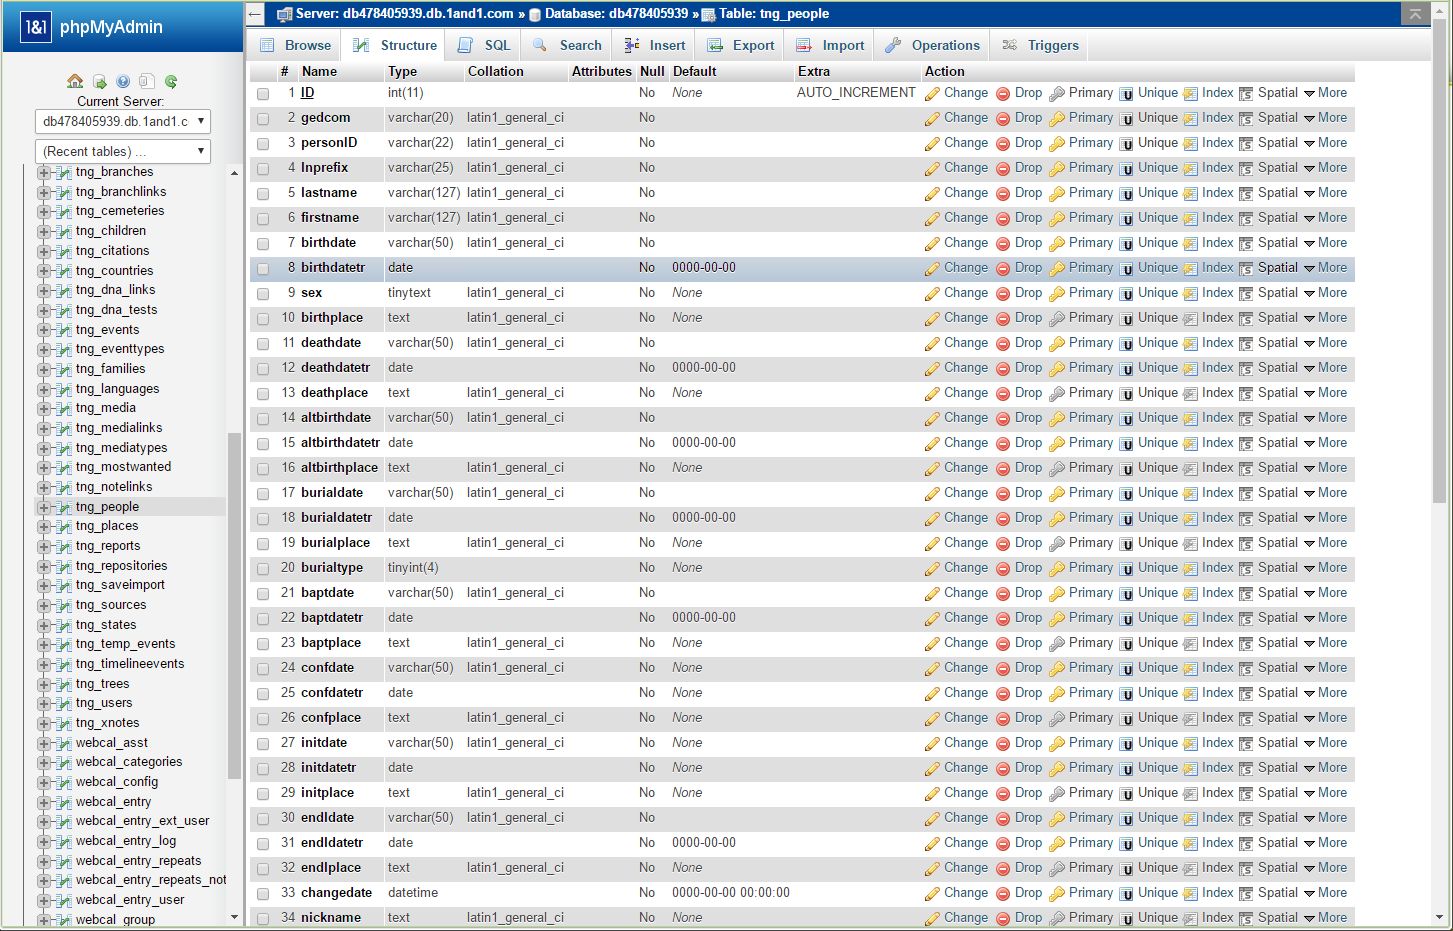
Task: Click the Index icon for initdate row
Action: click(x=1190, y=743)
